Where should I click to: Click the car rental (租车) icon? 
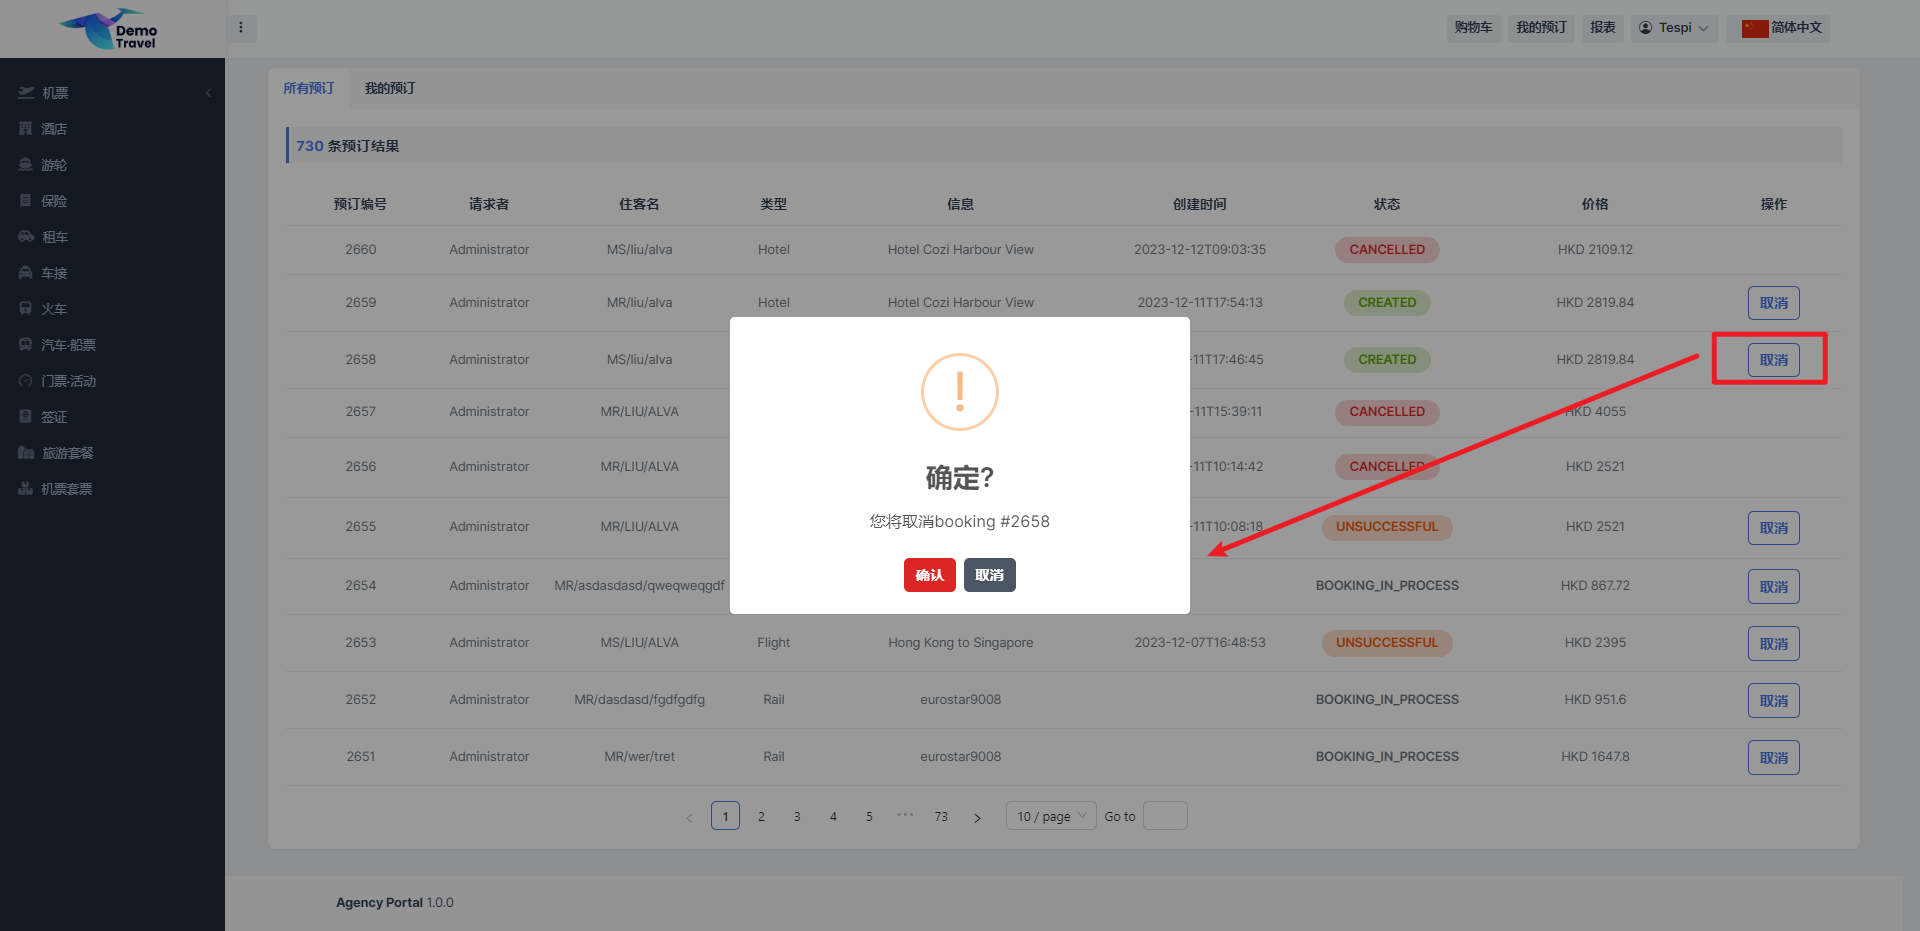(26, 237)
